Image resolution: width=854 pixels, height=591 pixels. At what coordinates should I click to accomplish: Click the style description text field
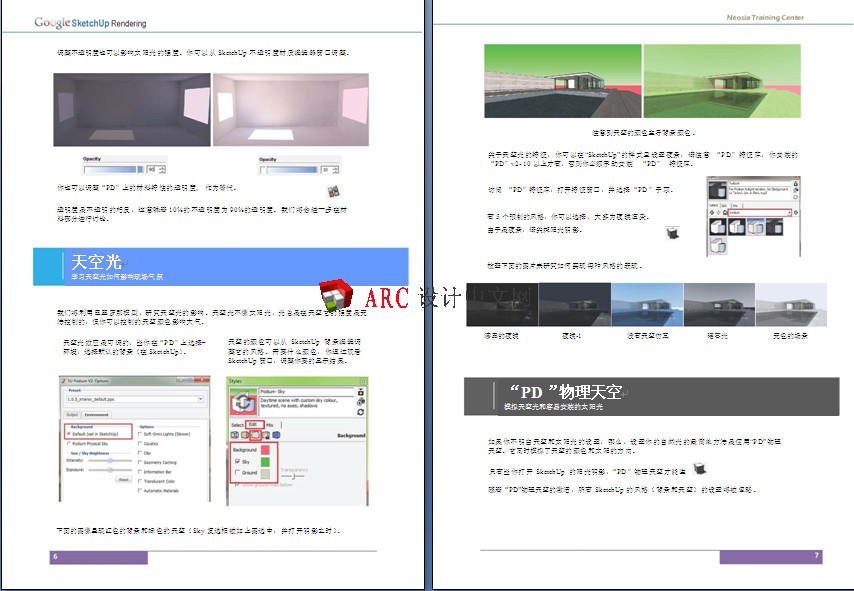(306, 406)
